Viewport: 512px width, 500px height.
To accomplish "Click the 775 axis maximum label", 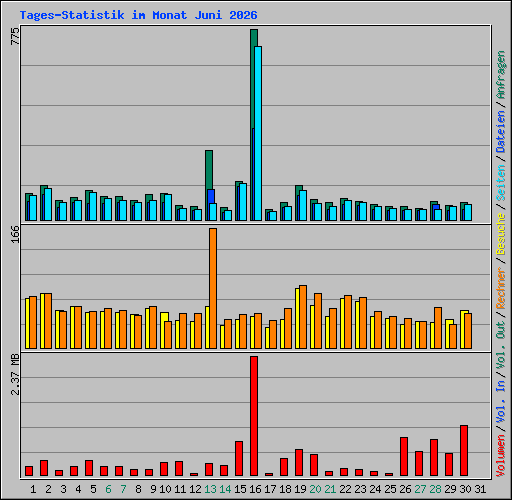I will 15,36.
